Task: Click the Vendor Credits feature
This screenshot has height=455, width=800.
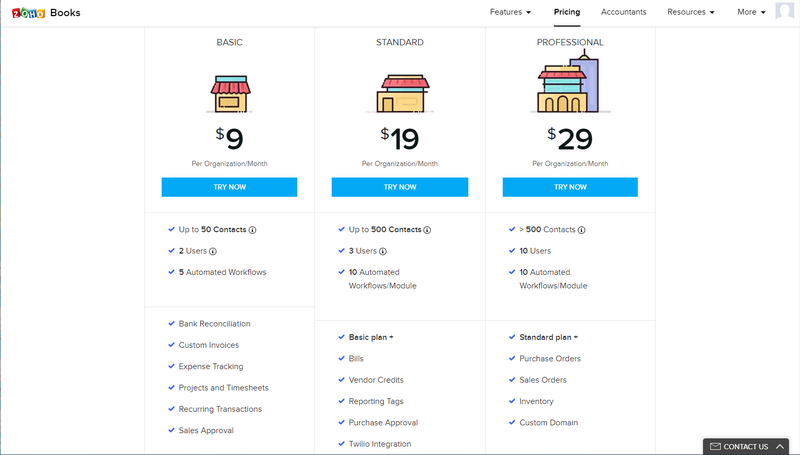Action: (376, 381)
